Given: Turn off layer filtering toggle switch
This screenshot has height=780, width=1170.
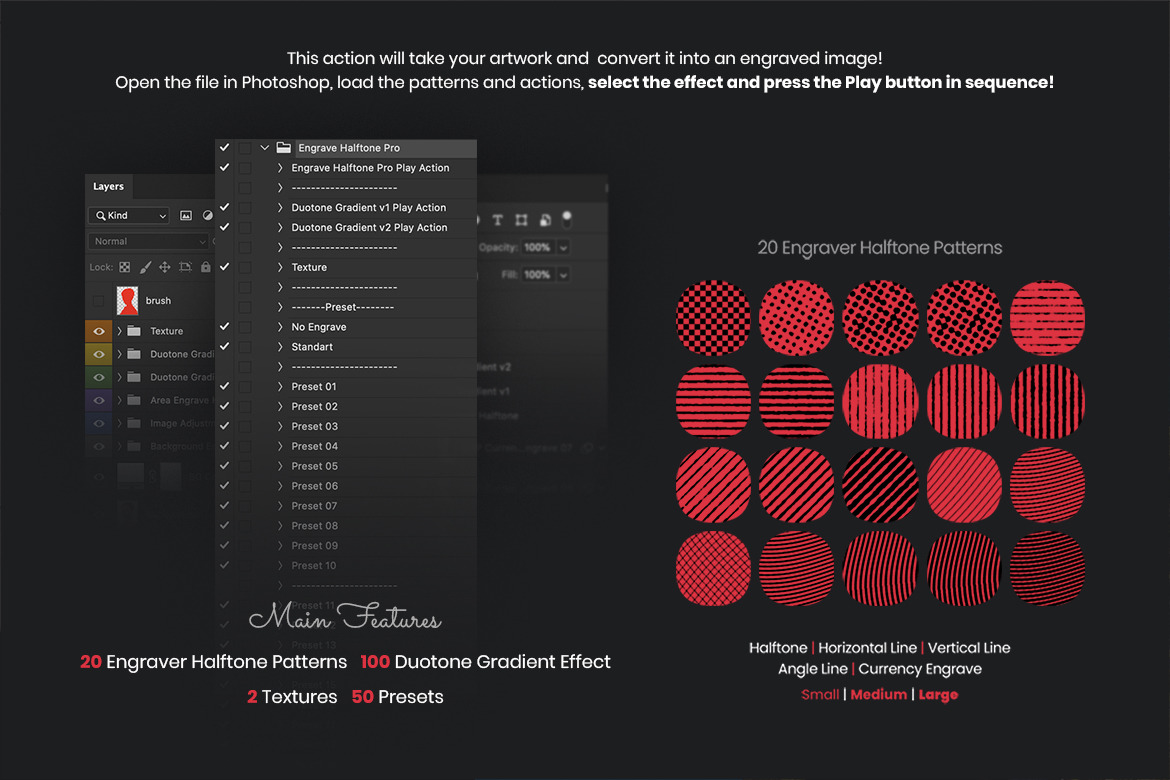Looking at the screenshot, I should point(567,219).
